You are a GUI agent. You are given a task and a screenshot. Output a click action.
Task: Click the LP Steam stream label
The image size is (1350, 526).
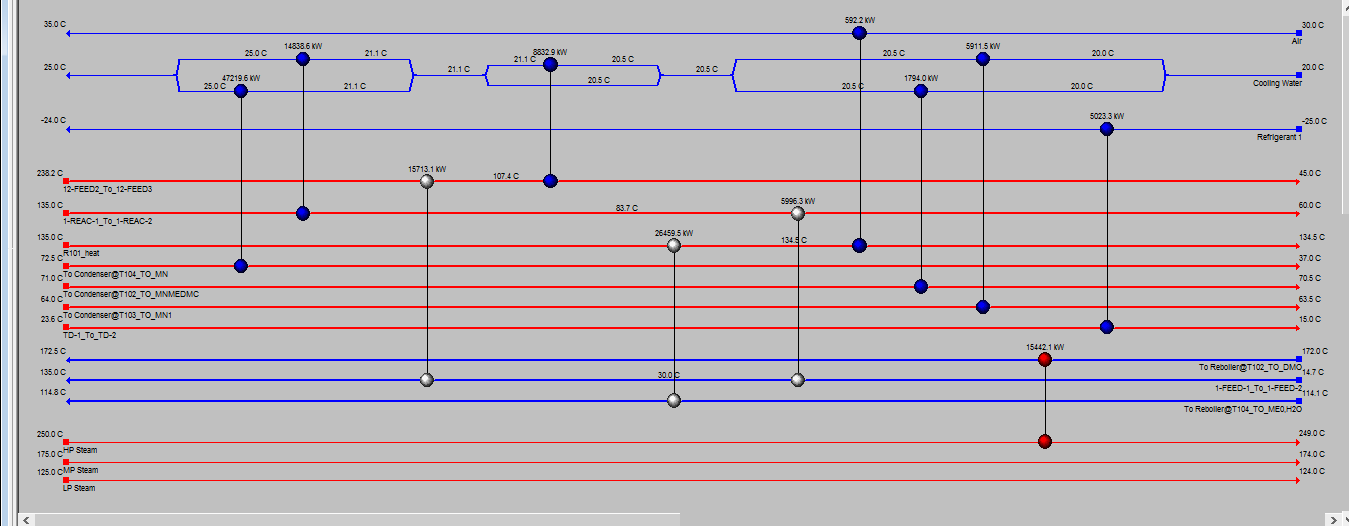pos(80,488)
